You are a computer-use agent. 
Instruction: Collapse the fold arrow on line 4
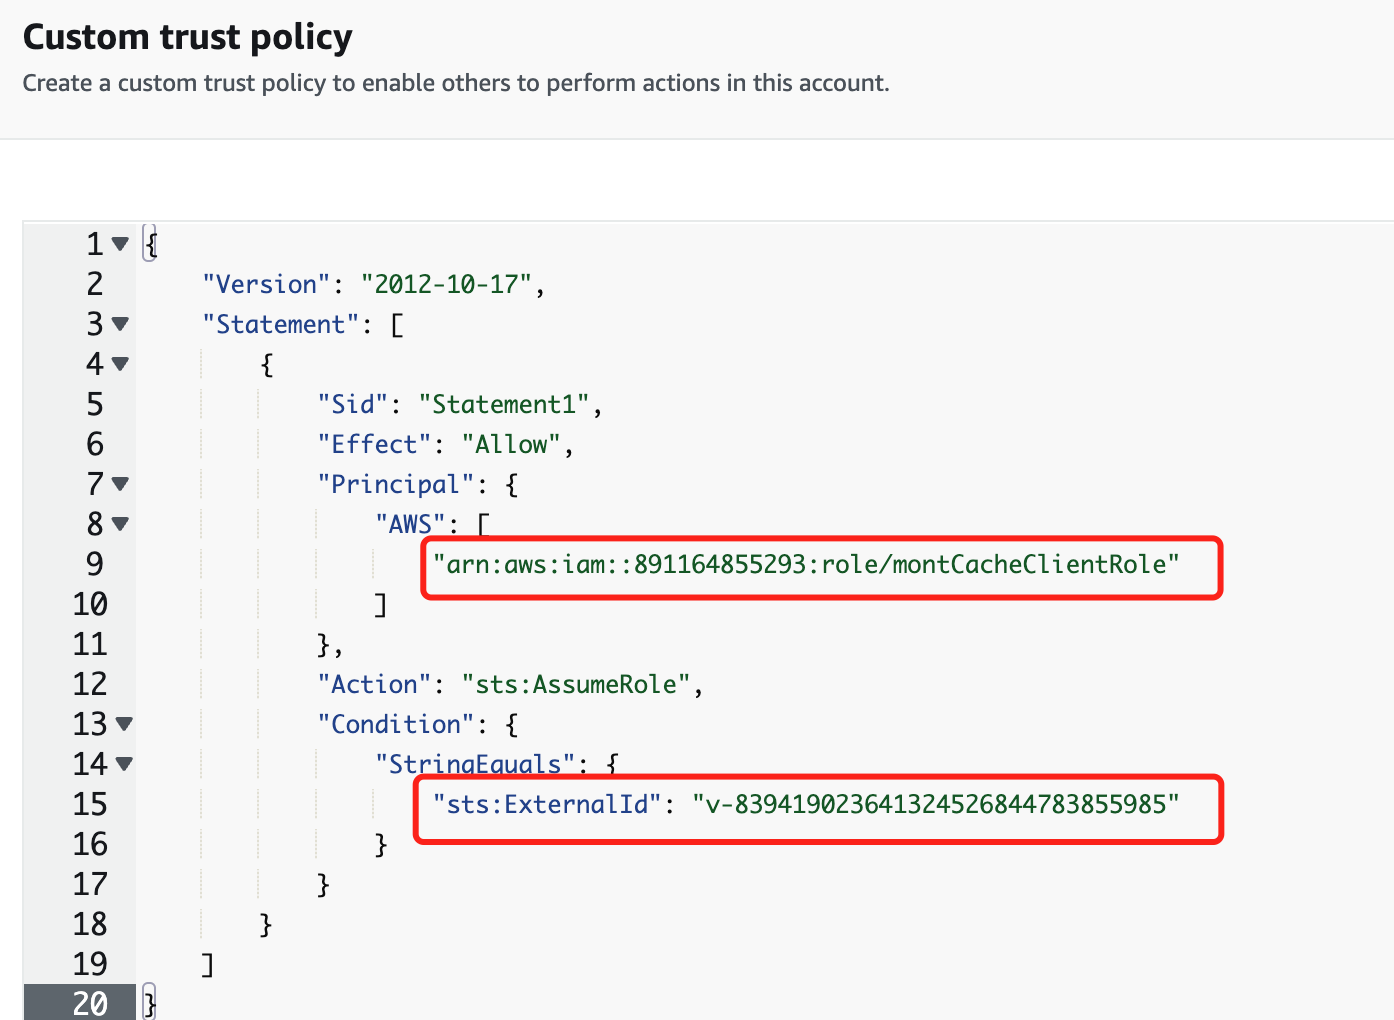tap(120, 364)
